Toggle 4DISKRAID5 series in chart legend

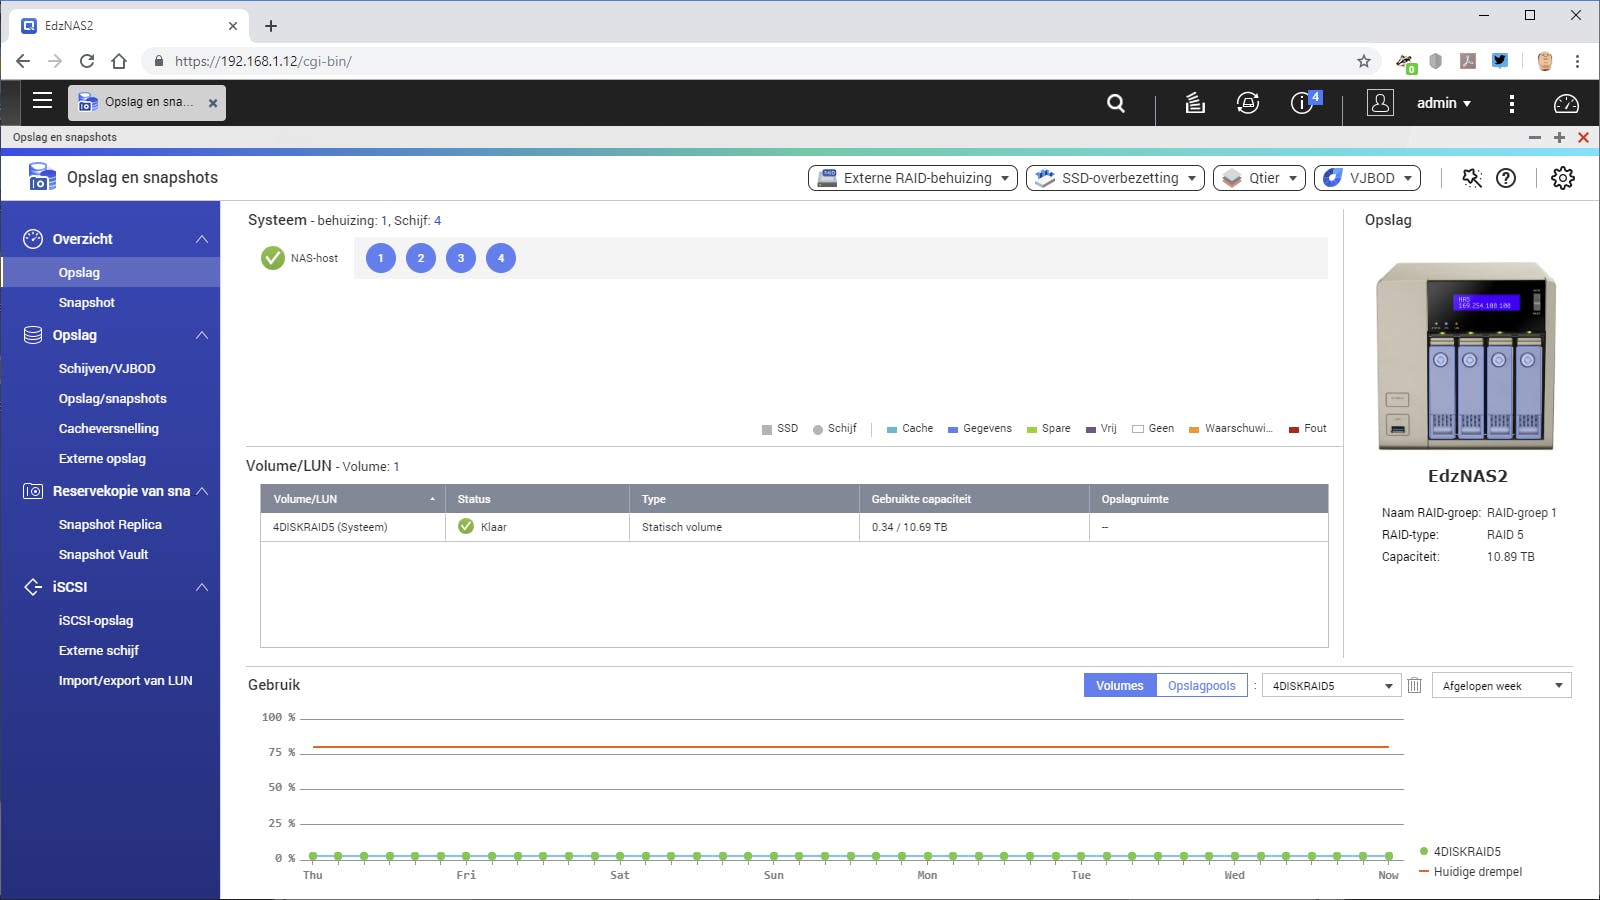[x=1461, y=851]
